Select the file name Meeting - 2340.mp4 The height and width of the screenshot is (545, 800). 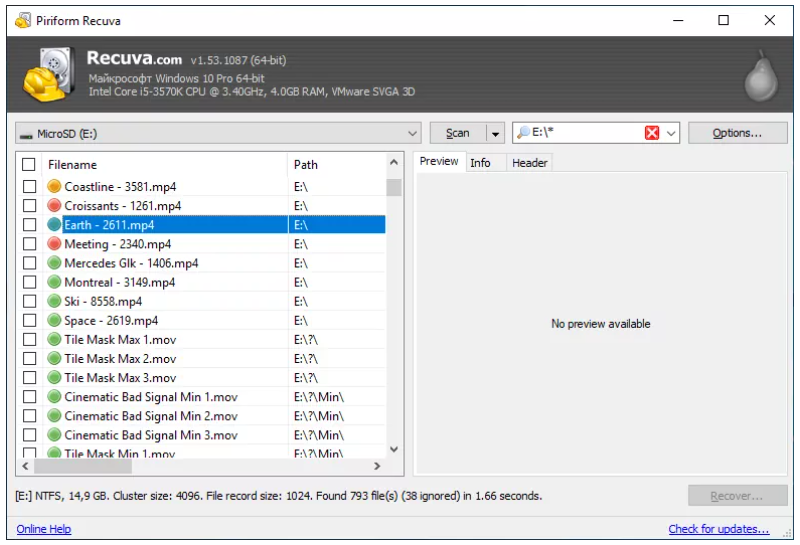click(117, 244)
